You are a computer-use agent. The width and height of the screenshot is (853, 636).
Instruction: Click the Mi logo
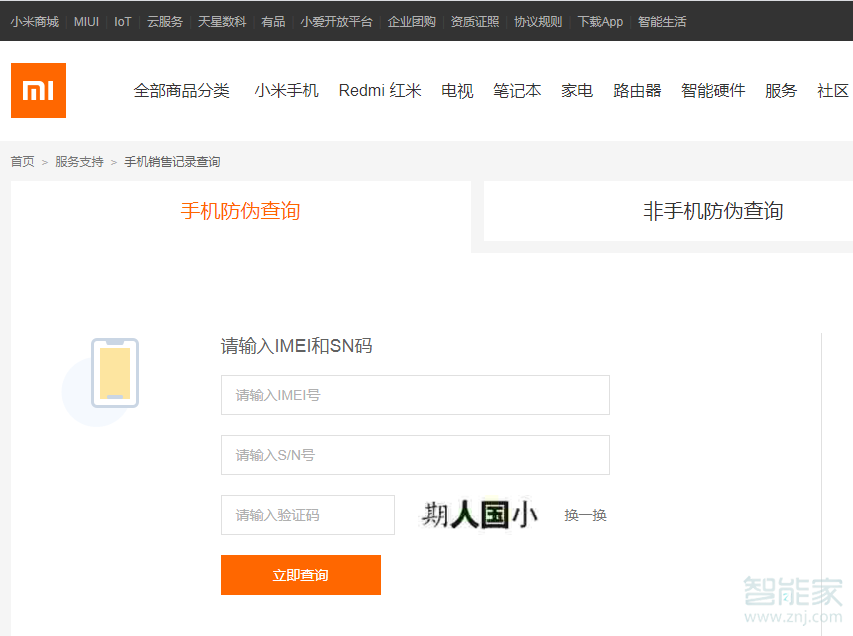coord(38,90)
